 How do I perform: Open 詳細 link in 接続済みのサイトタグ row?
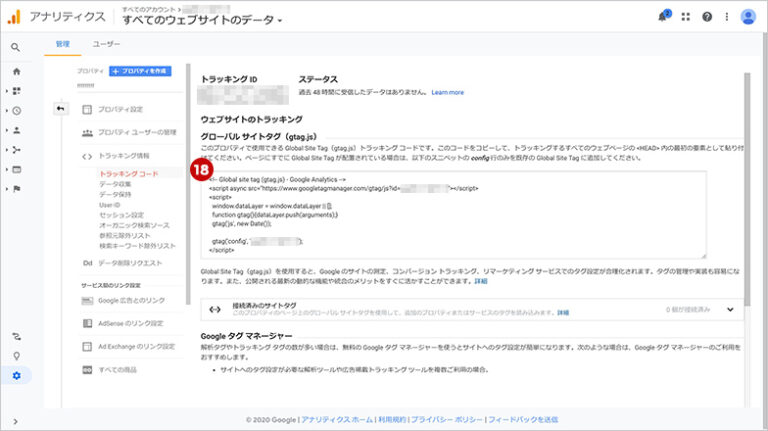click(563, 312)
